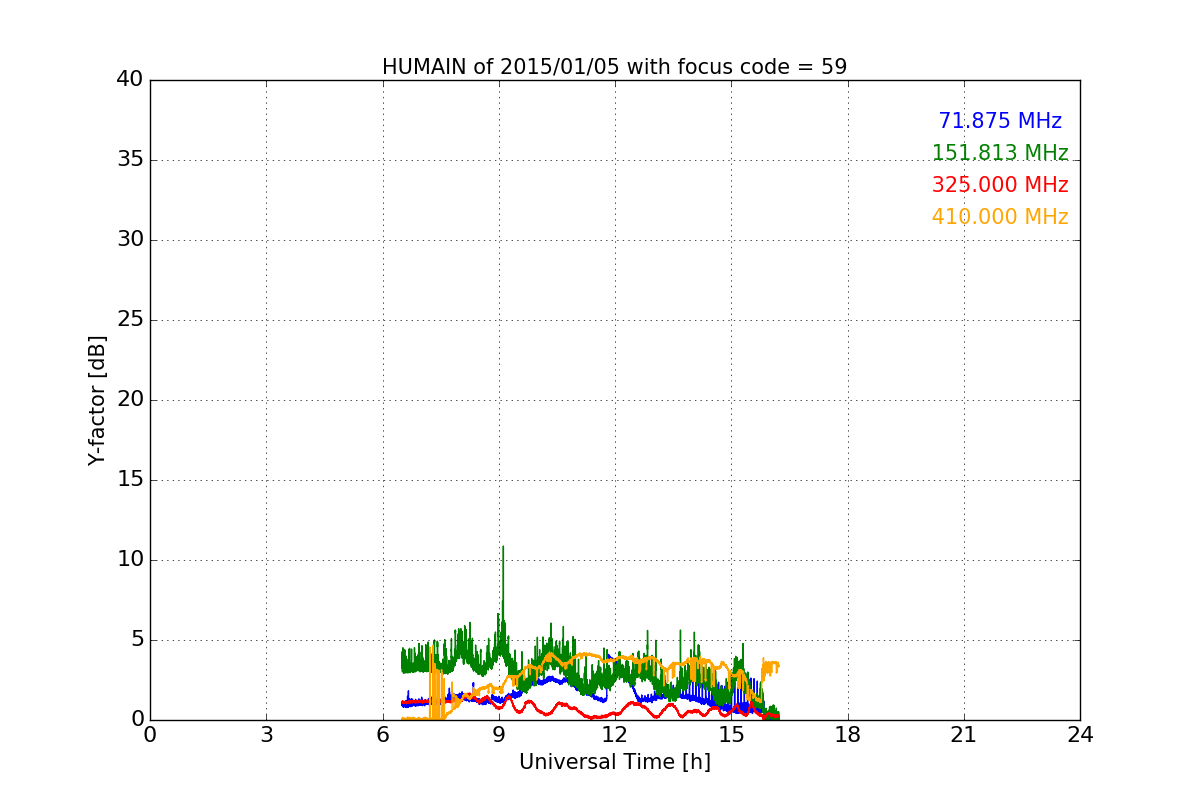Click the x-axis tick label 18

tap(848, 734)
